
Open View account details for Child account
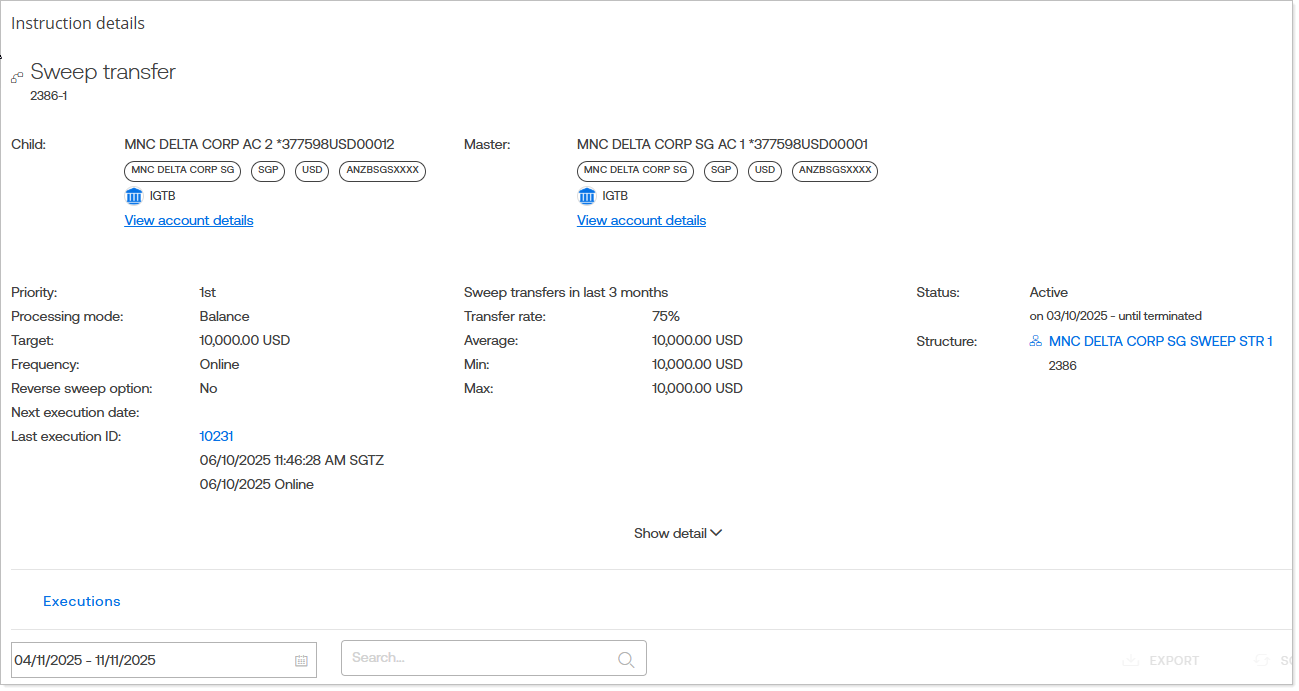point(189,221)
